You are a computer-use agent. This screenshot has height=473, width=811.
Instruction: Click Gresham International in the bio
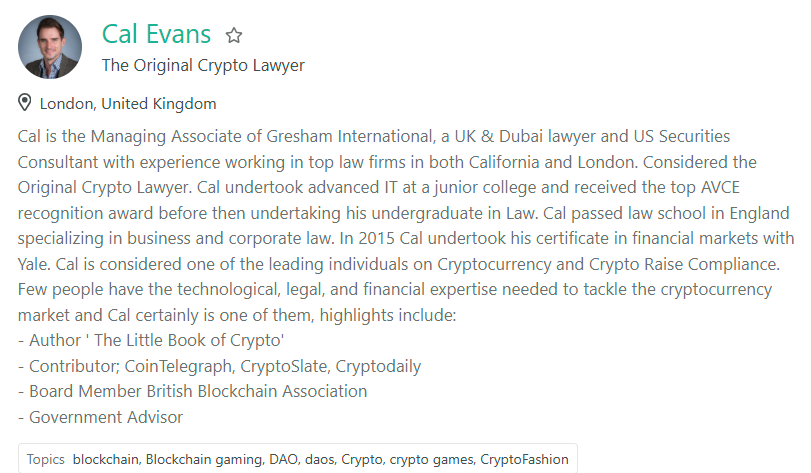(349, 136)
